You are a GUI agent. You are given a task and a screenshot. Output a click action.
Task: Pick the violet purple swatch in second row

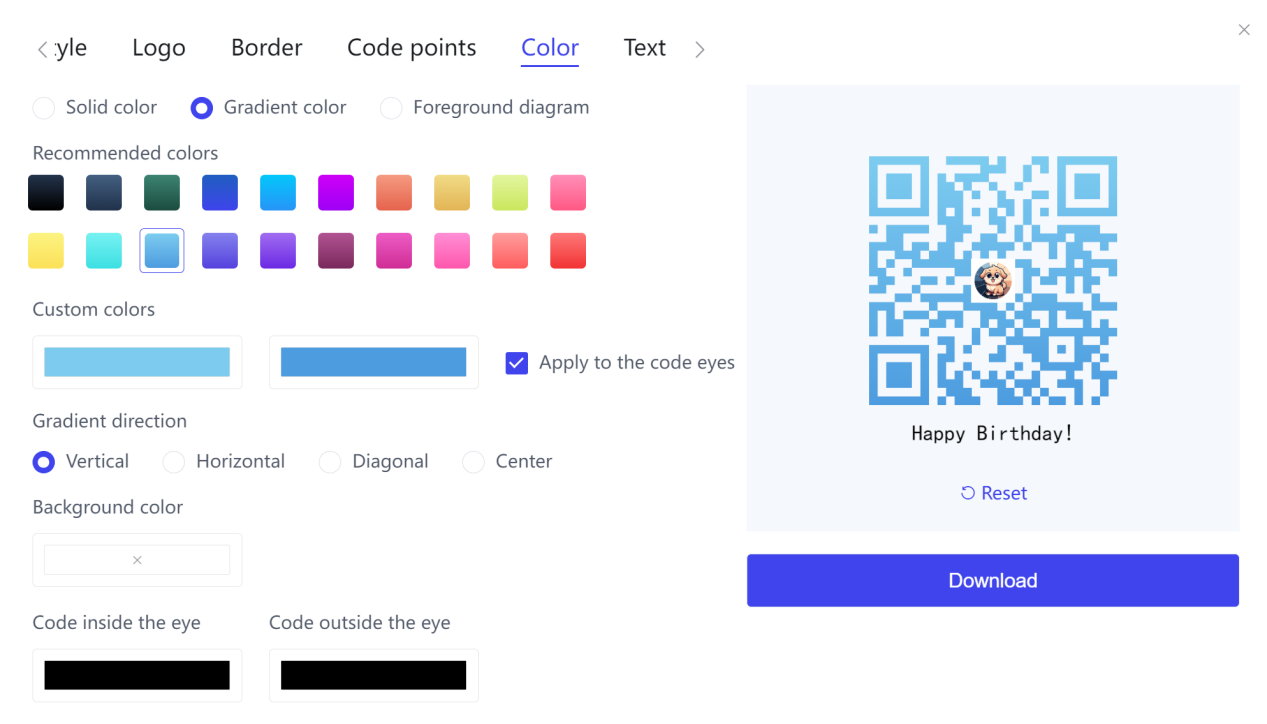pos(278,250)
